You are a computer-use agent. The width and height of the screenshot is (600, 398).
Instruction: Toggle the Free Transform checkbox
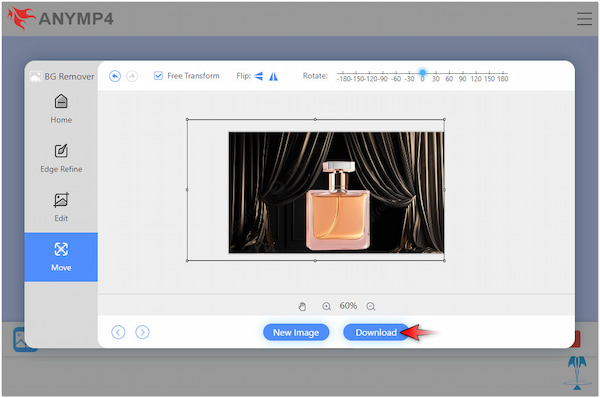click(x=158, y=76)
